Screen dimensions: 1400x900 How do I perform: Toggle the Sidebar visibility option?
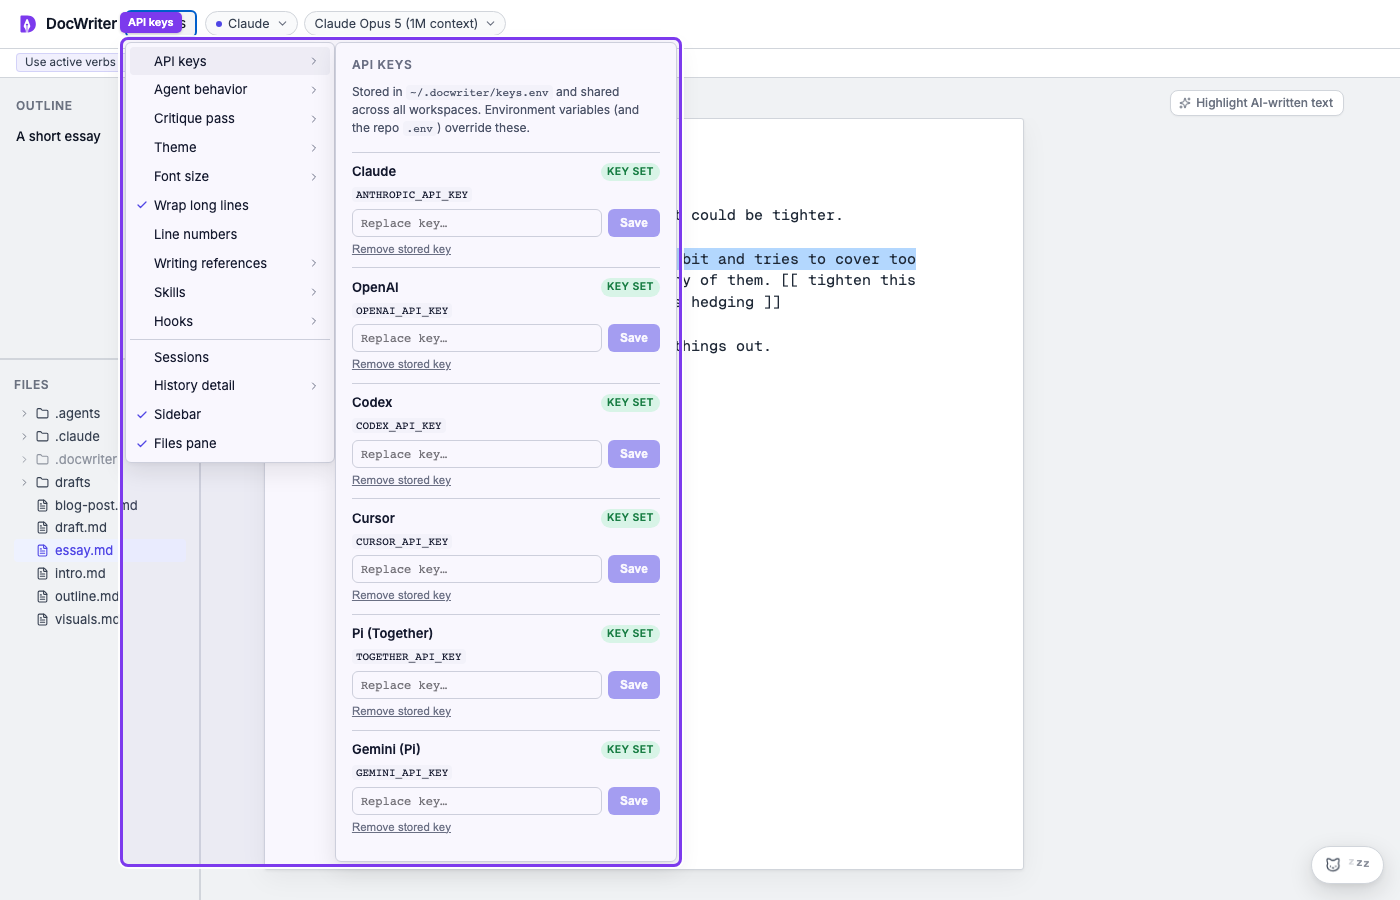(x=230, y=414)
